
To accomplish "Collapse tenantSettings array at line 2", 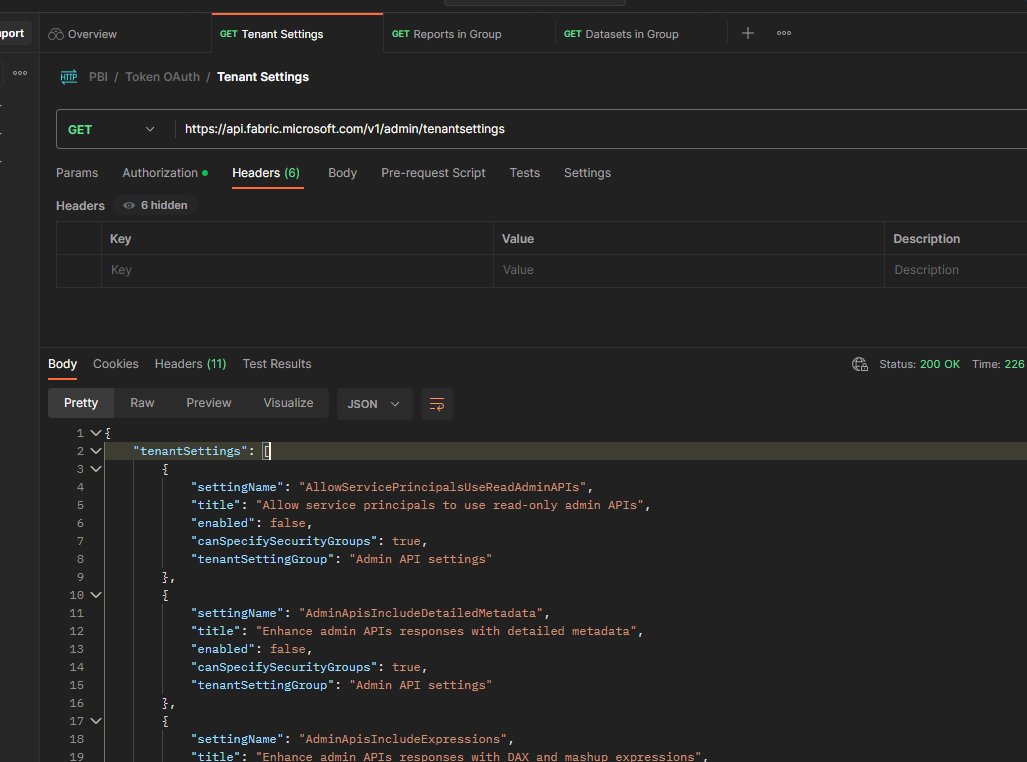I will click(x=96, y=451).
